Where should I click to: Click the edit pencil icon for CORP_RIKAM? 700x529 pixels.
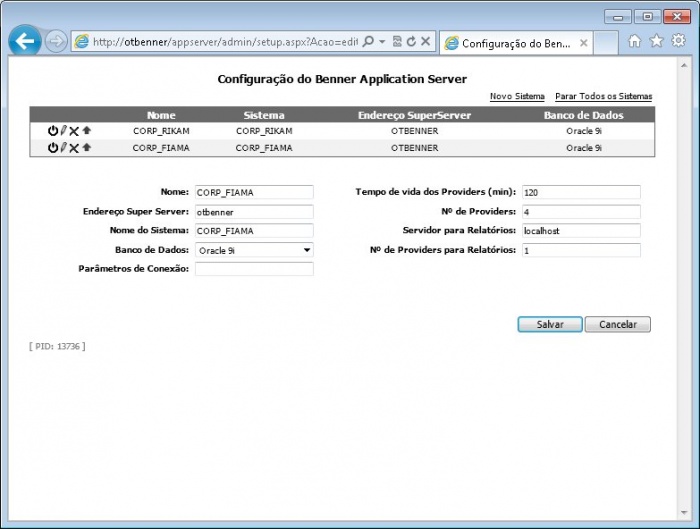click(63, 131)
